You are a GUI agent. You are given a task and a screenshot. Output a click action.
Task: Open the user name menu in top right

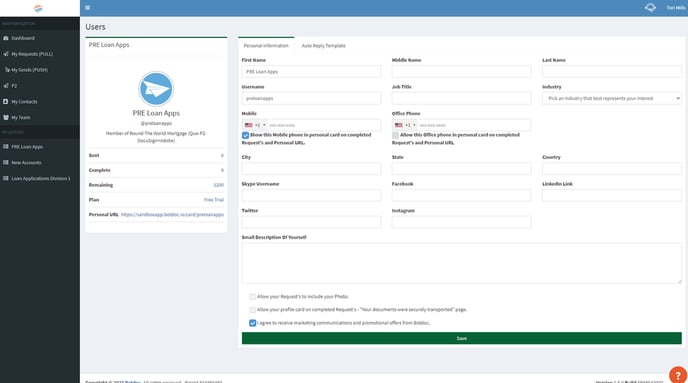[676, 8]
